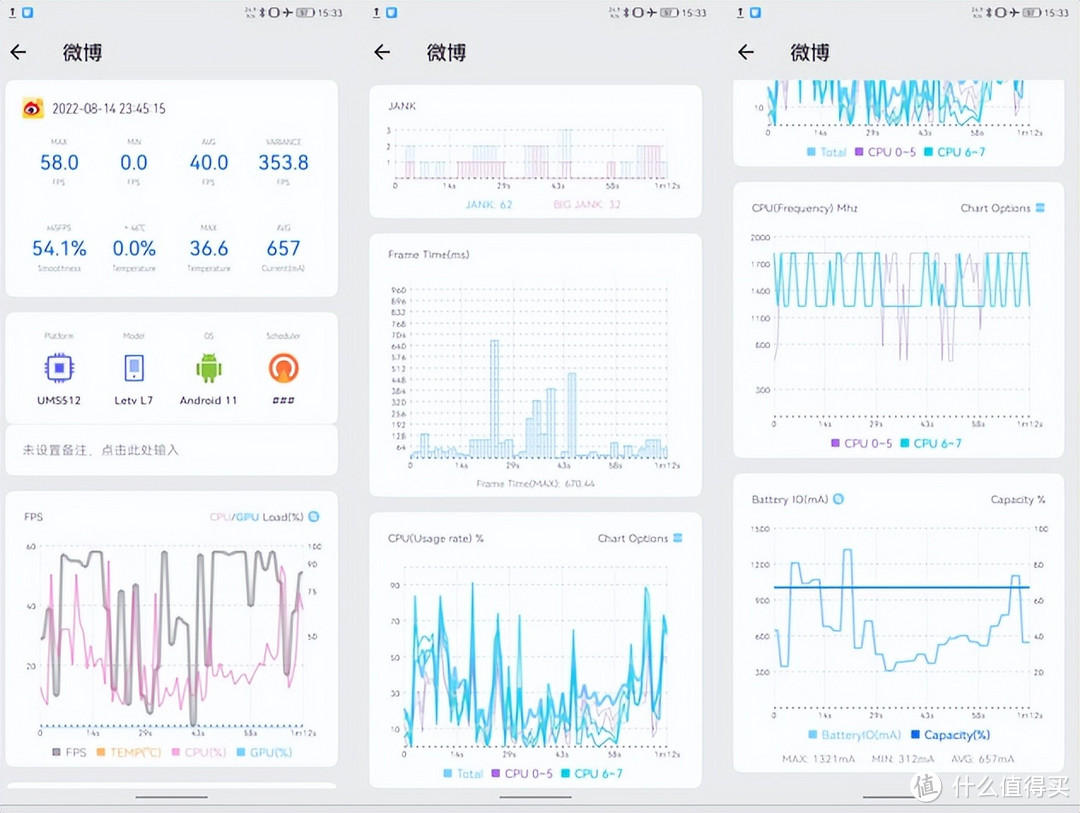The height and width of the screenshot is (813, 1080).
Task: Tap the orange Scheduler icon
Action: tap(283, 368)
